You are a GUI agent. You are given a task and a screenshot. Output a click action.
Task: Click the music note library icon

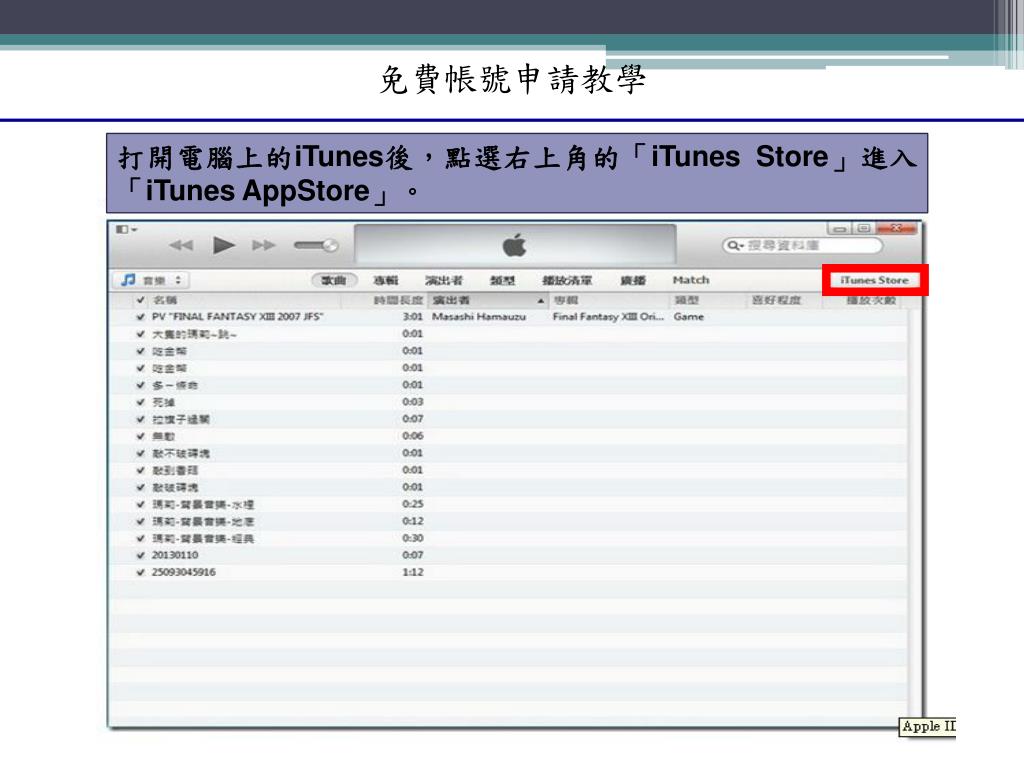[x=128, y=280]
